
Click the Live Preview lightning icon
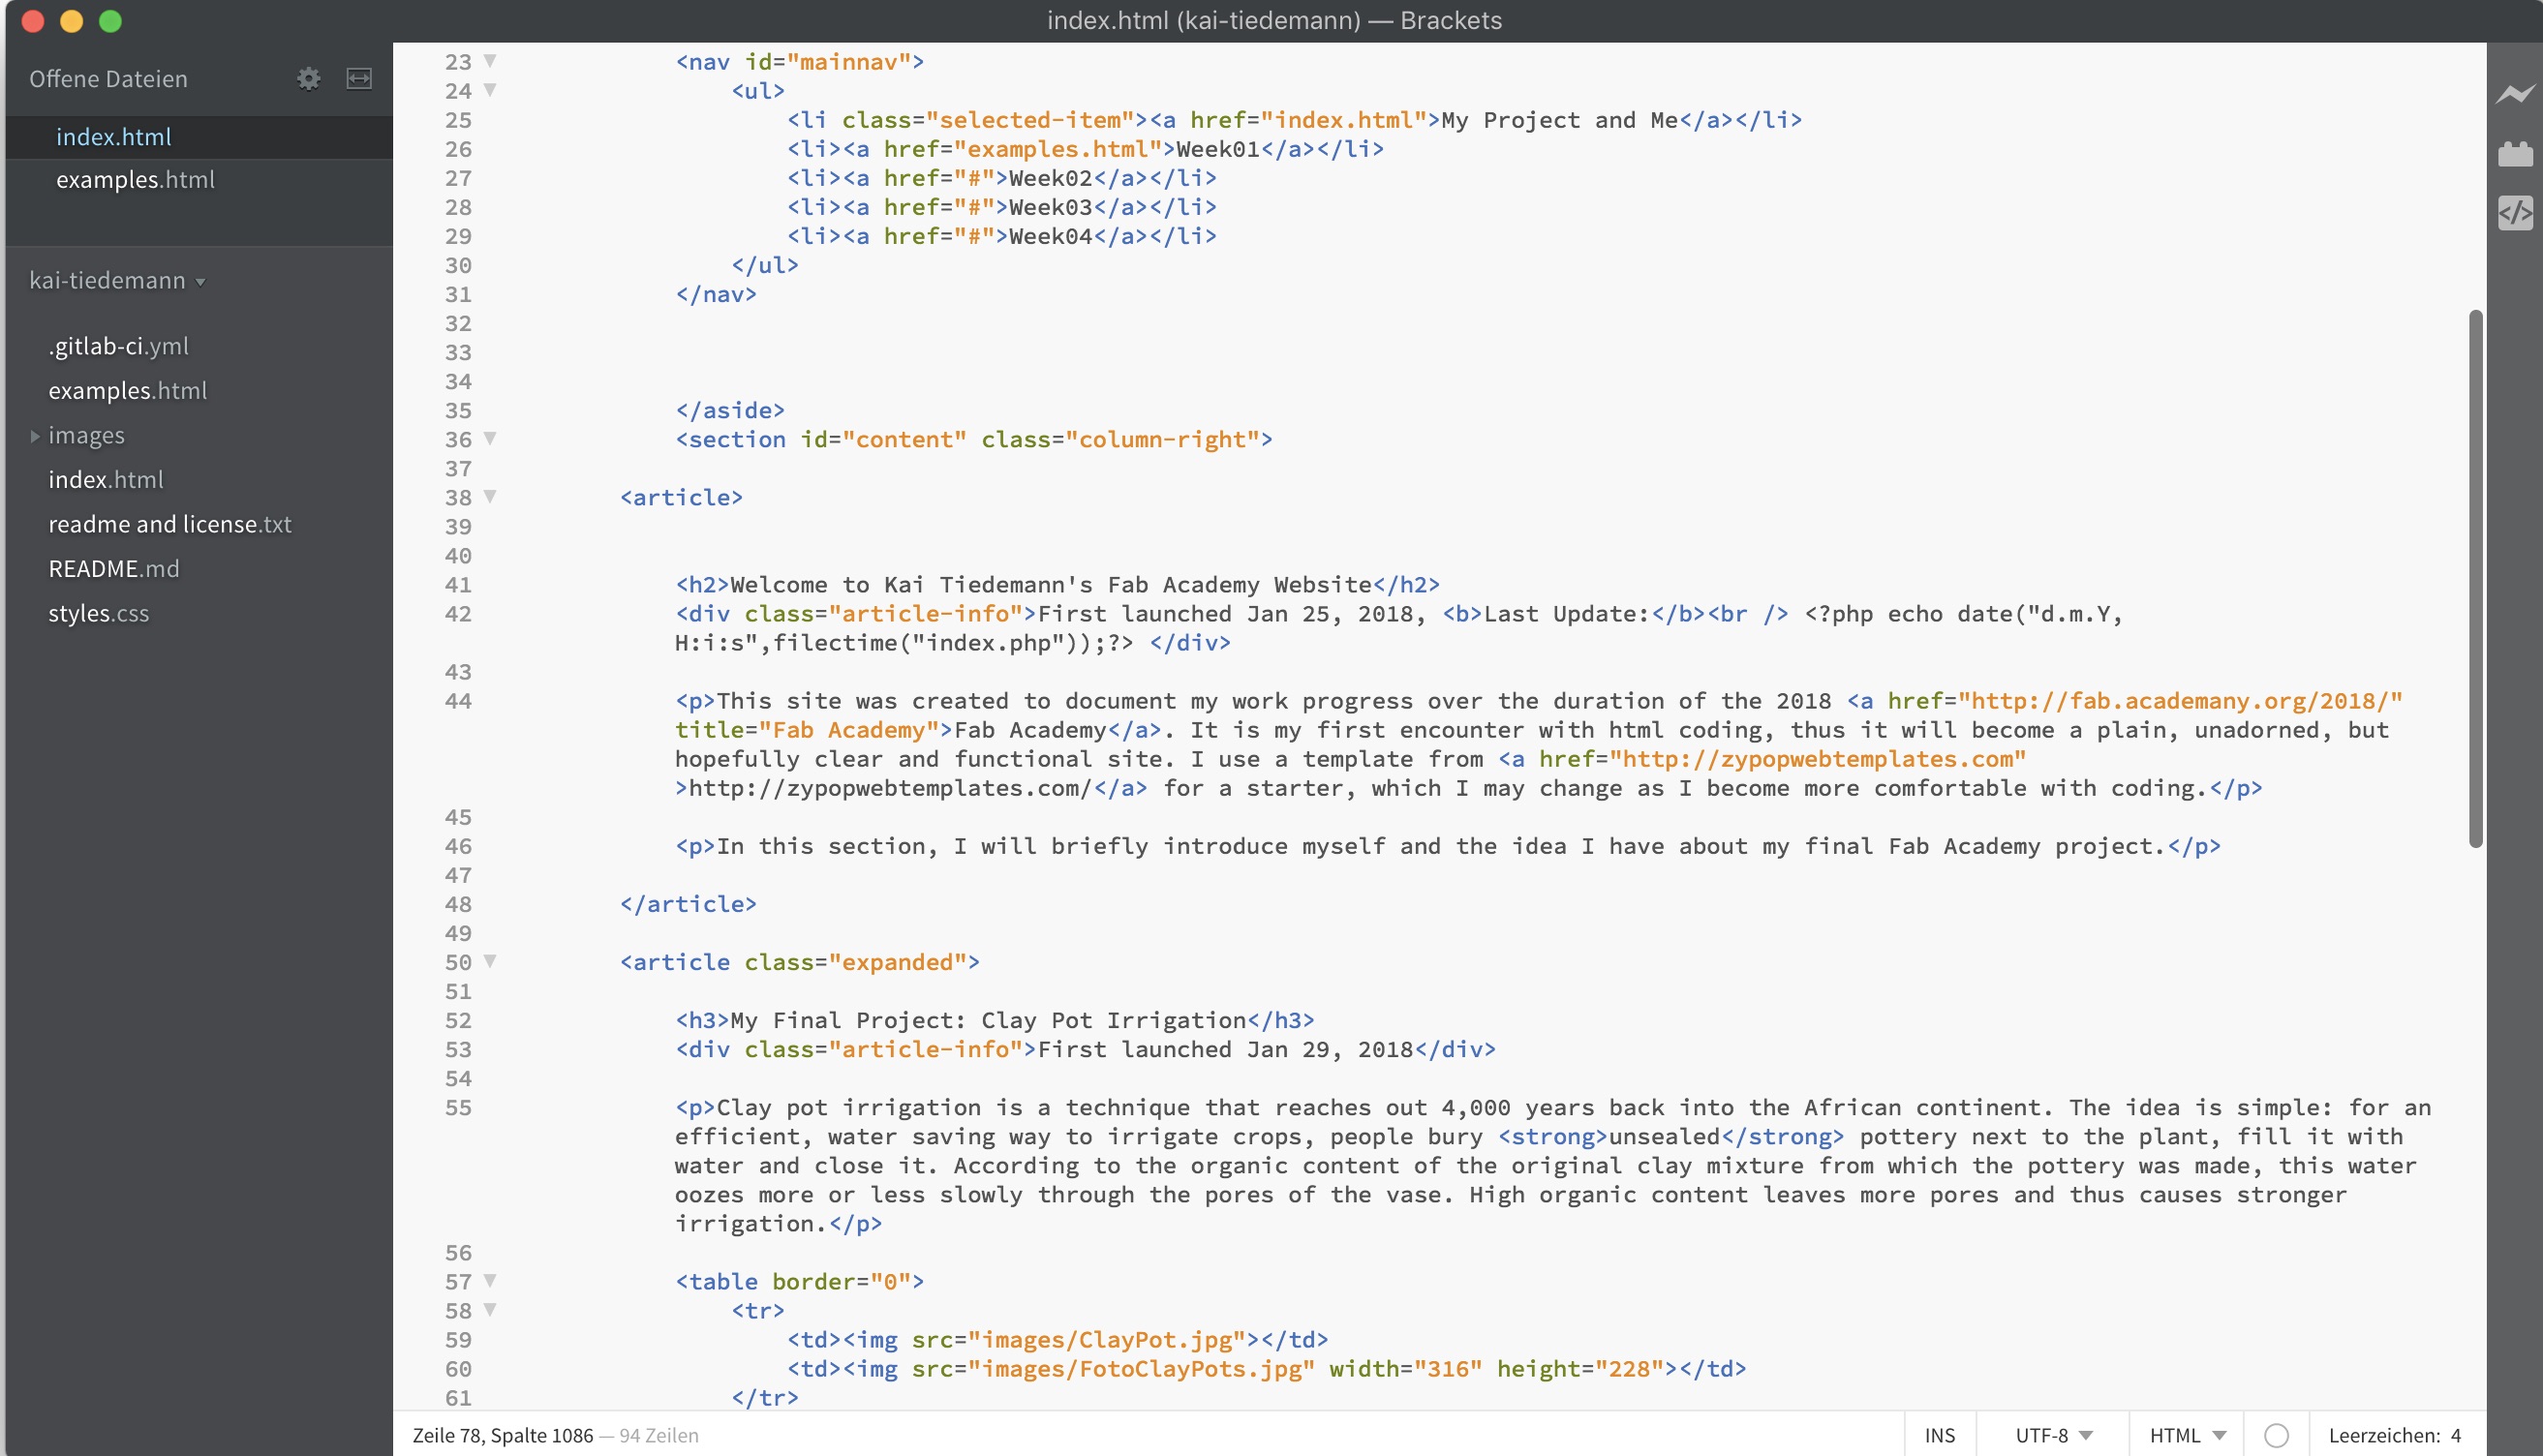point(2515,94)
